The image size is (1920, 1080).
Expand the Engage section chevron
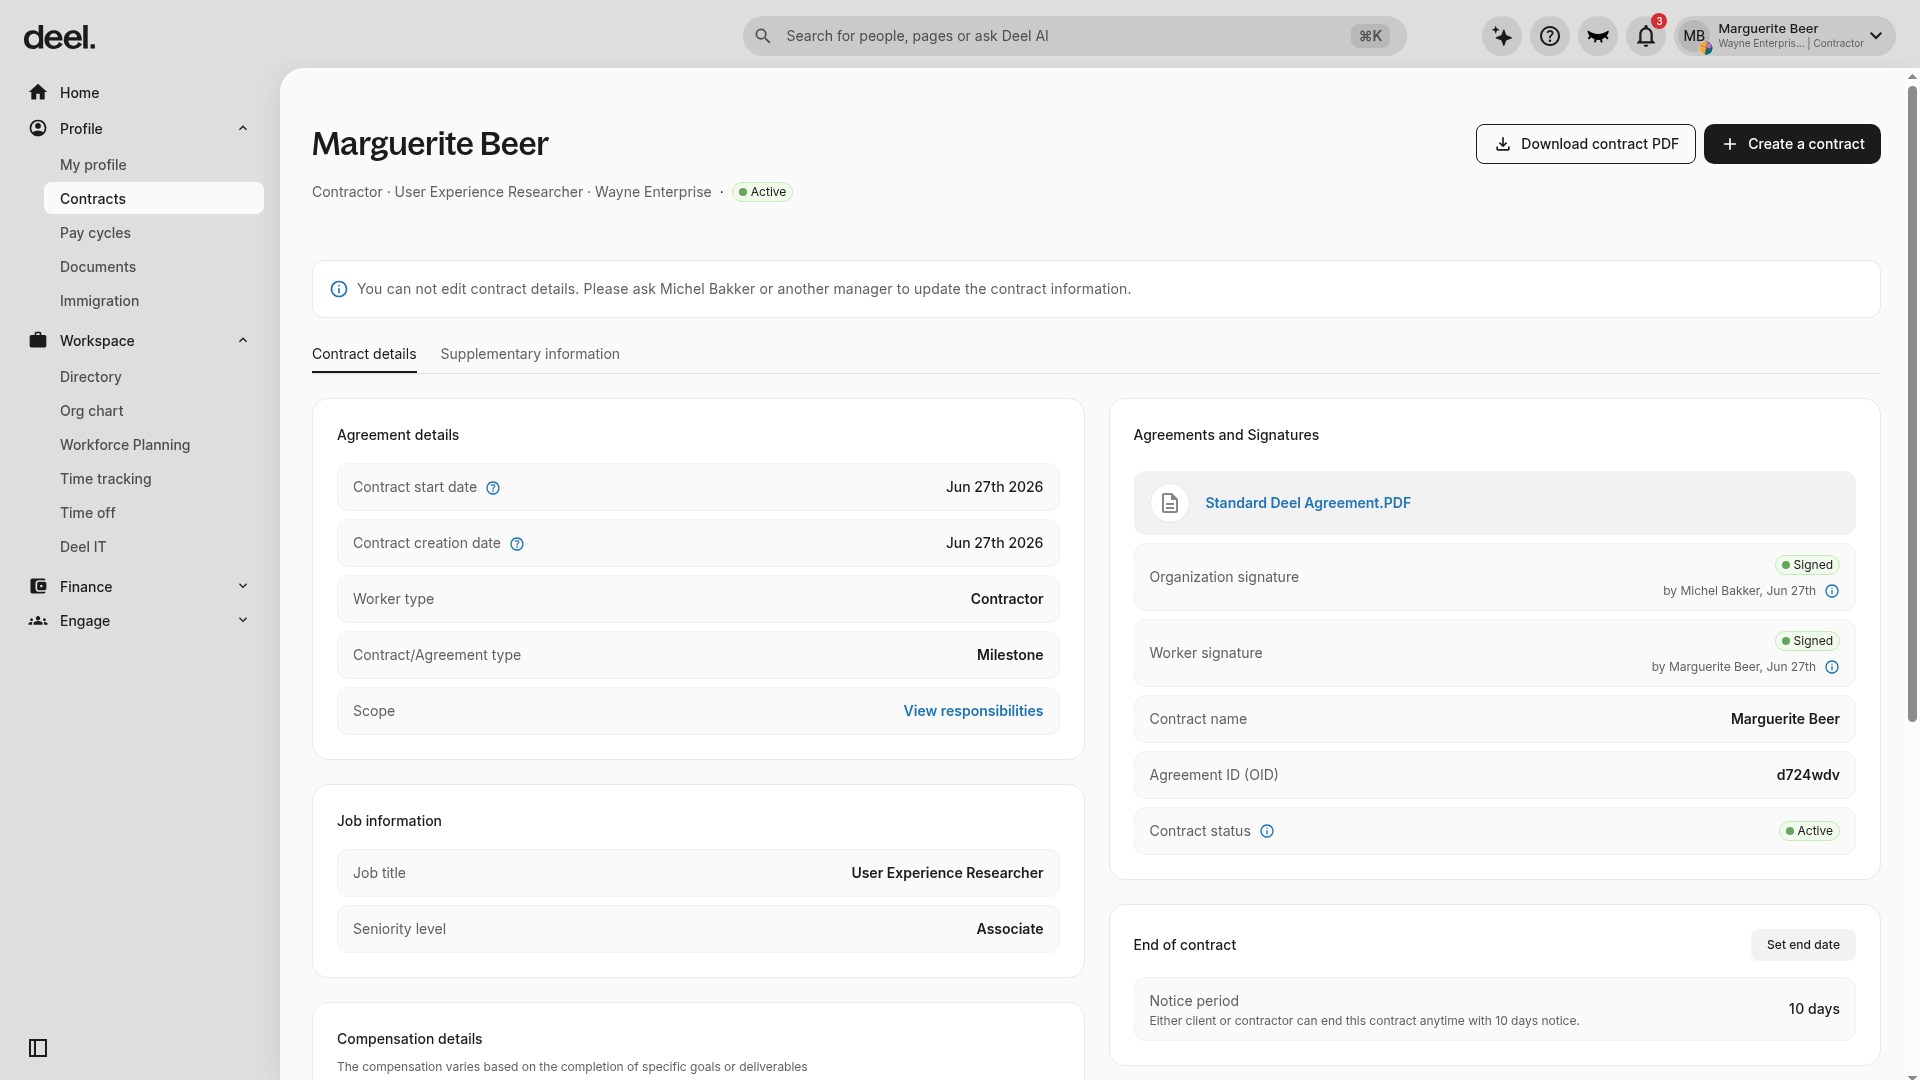(243, 621)
